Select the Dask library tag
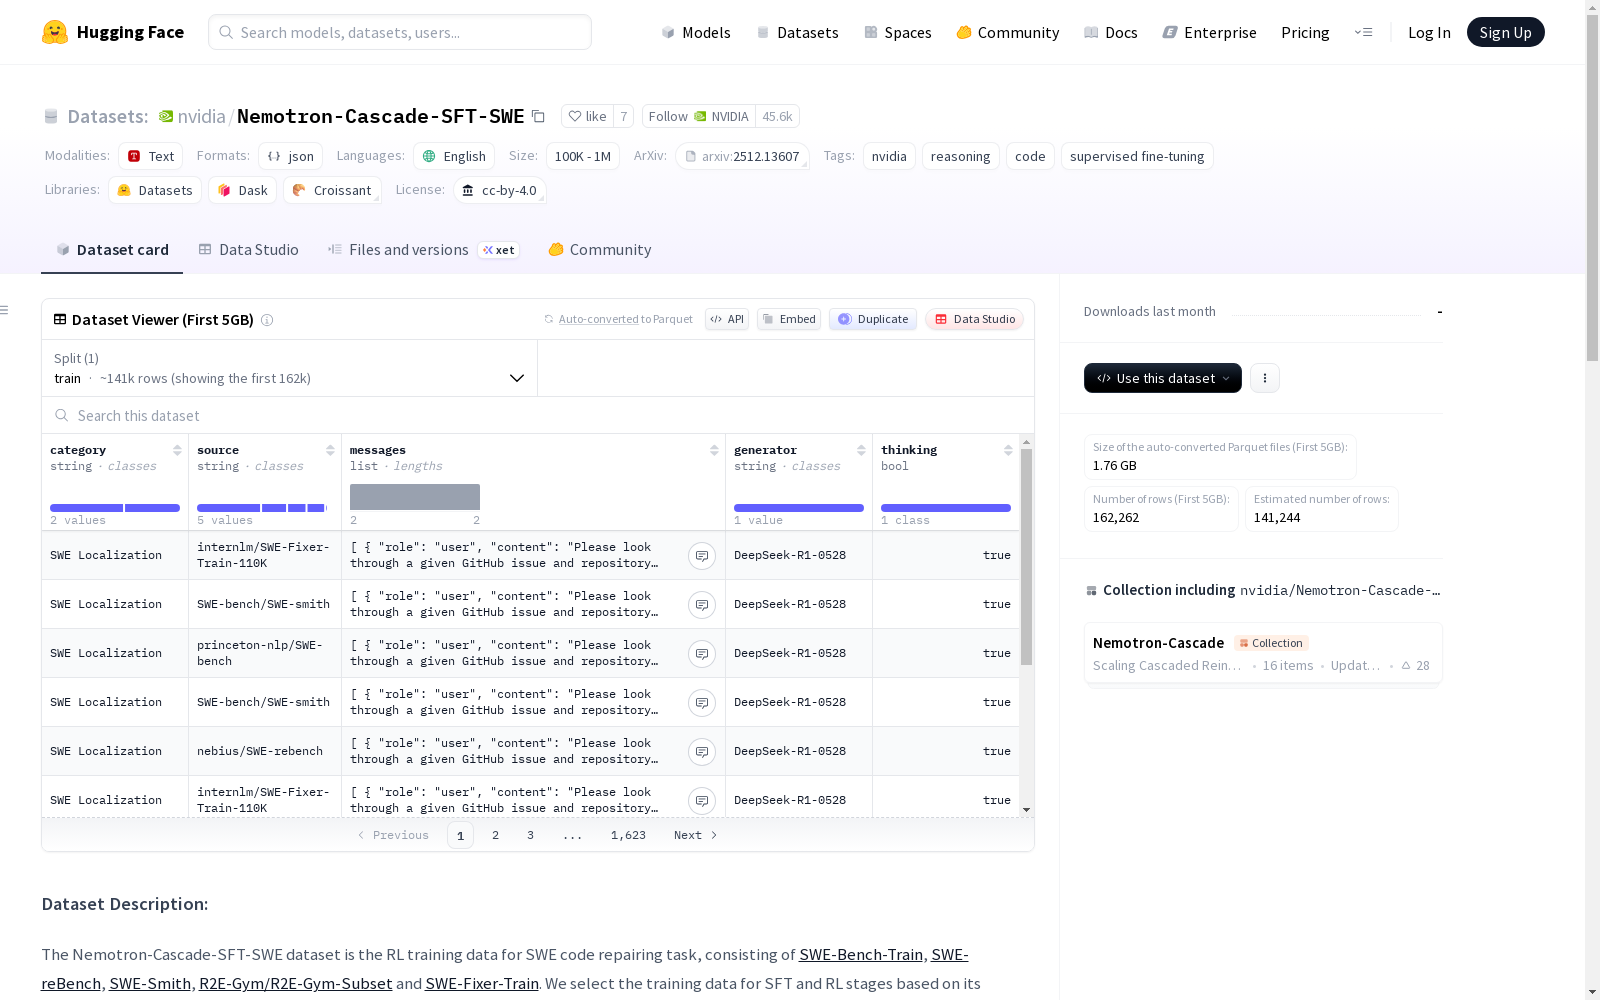This screenshot has height=1000, width=1600. pyautogui.click(x=242, y=191)
